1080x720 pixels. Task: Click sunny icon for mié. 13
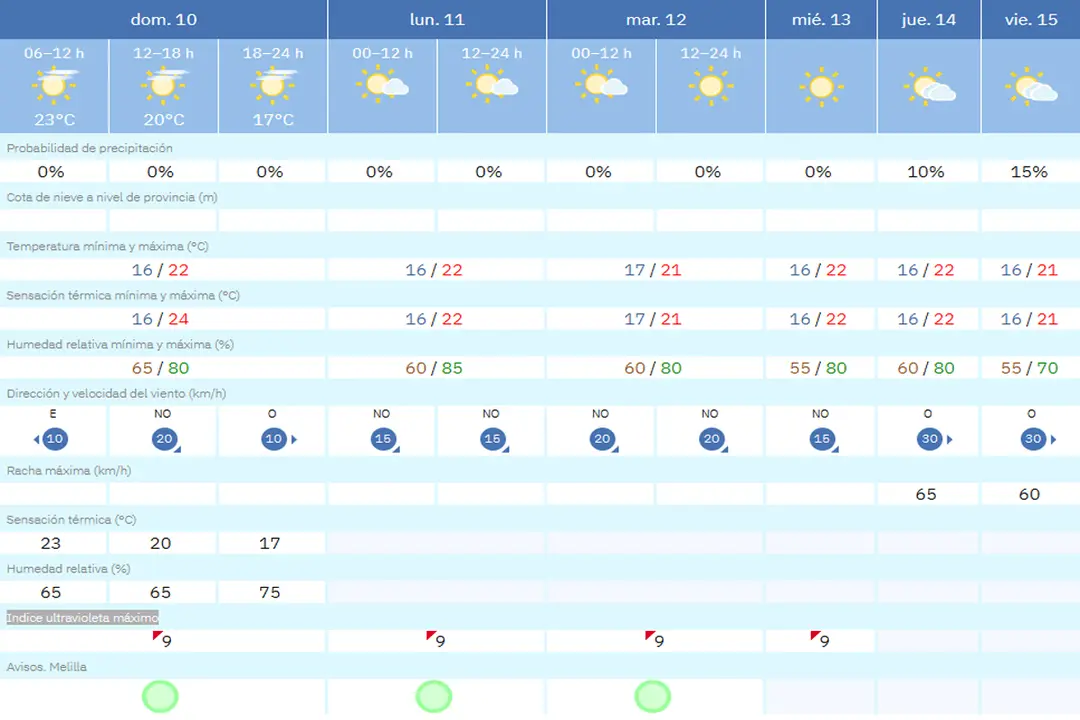click(x=821, y=88)
